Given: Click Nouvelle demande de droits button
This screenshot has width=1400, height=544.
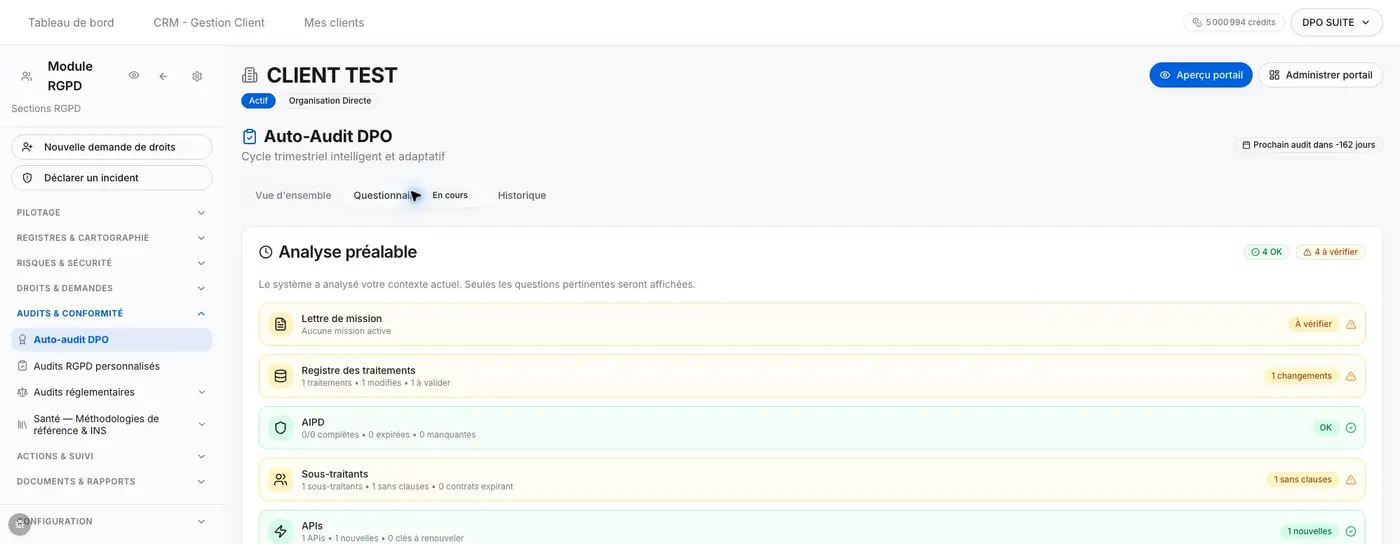Looking at the screenshot, I should 111,147.
